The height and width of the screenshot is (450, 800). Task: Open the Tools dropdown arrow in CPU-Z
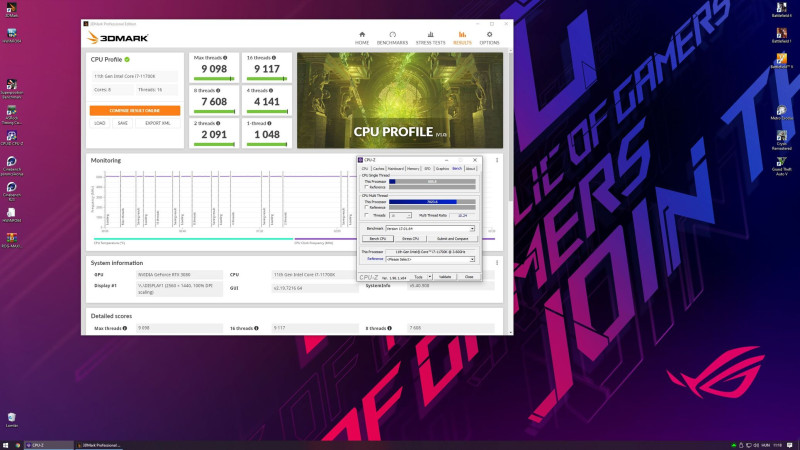pyautogui.click(x=430, y=277)
